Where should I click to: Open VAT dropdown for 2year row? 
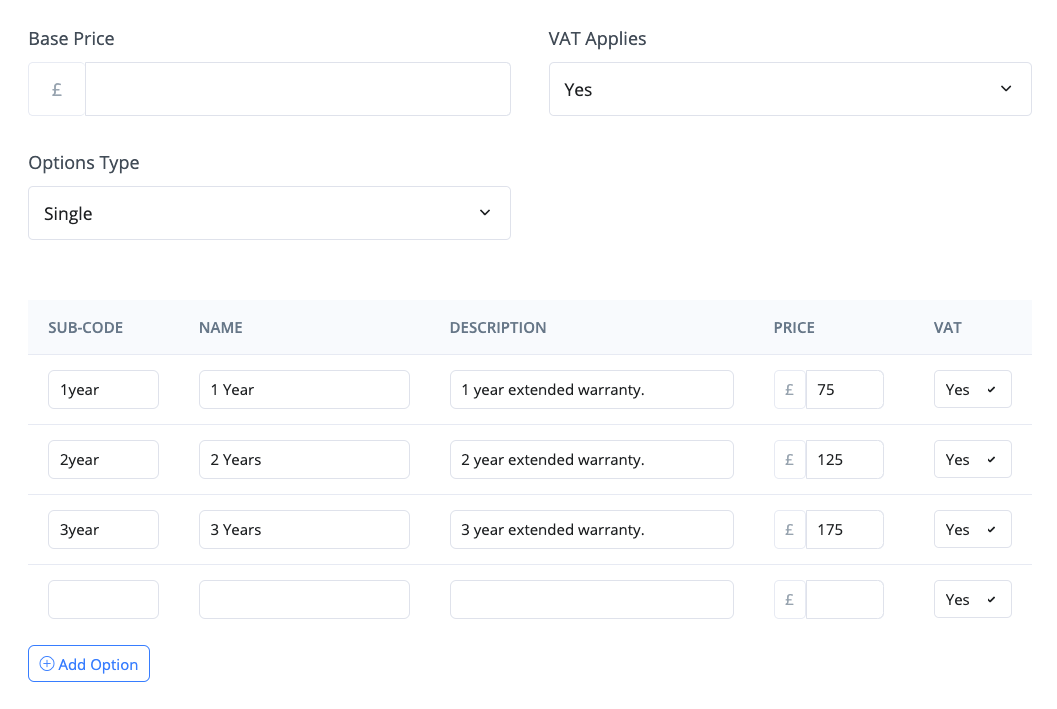point(973,460)
